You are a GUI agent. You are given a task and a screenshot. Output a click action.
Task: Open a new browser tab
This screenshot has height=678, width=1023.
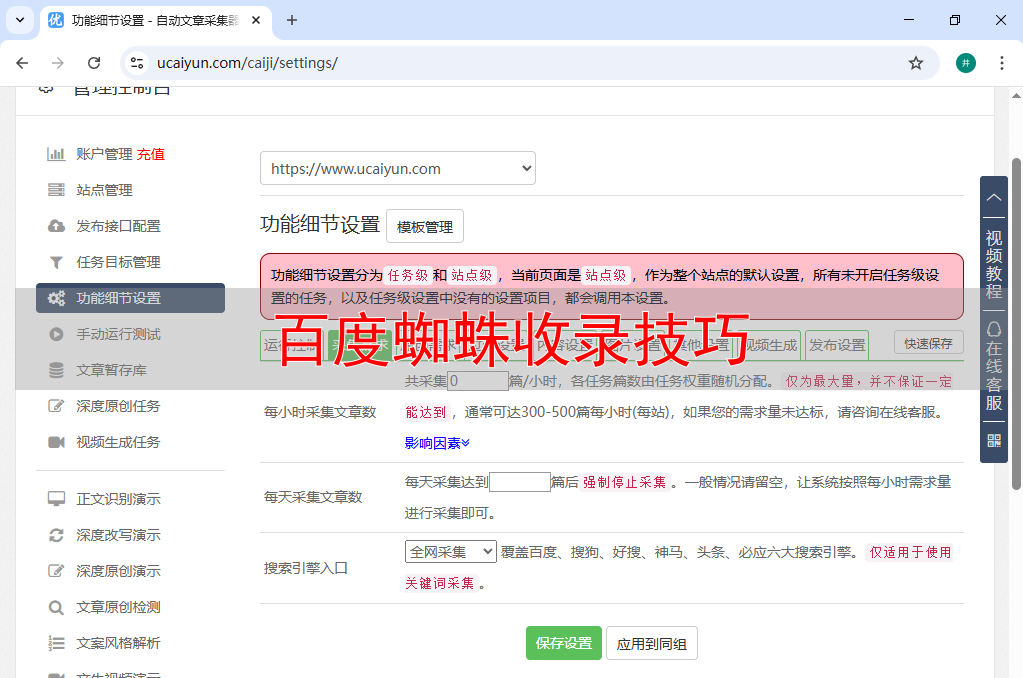[292, 20]
